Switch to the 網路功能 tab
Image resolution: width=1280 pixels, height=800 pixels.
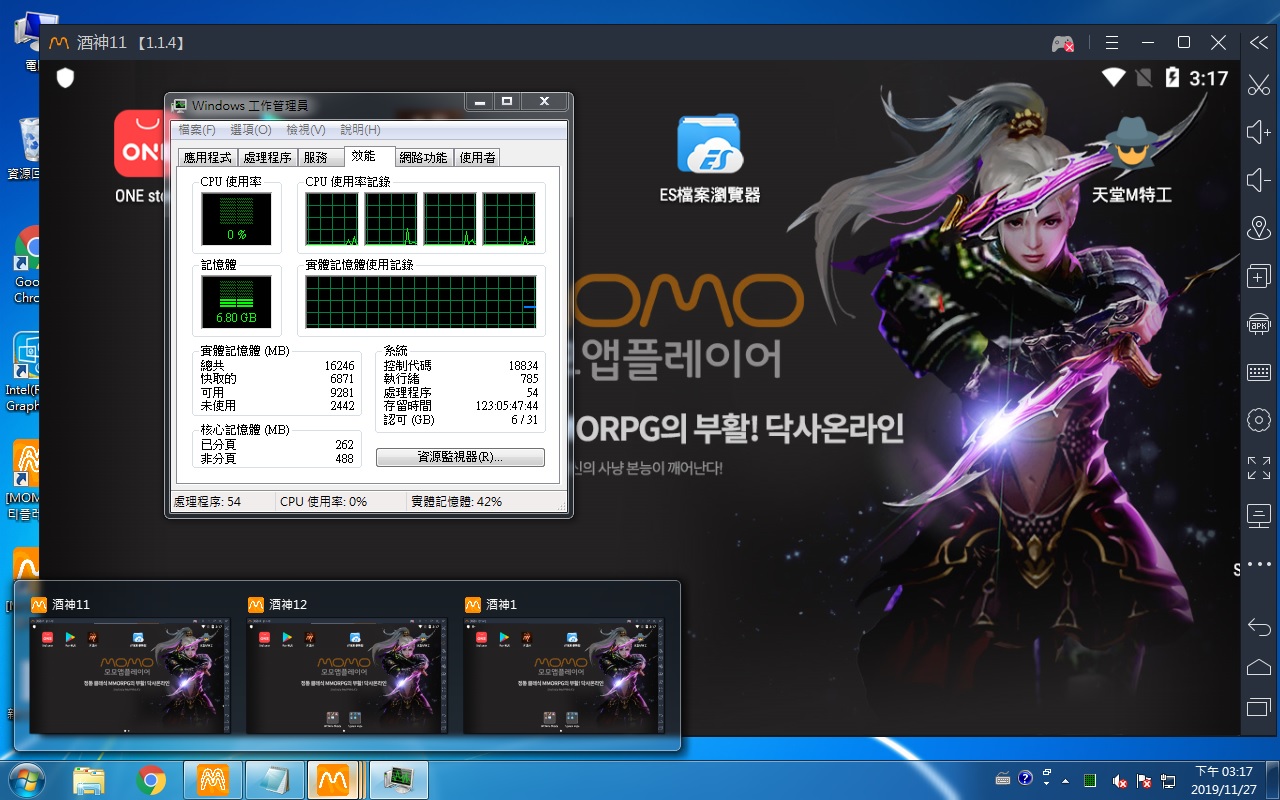[x=423, y=158]
